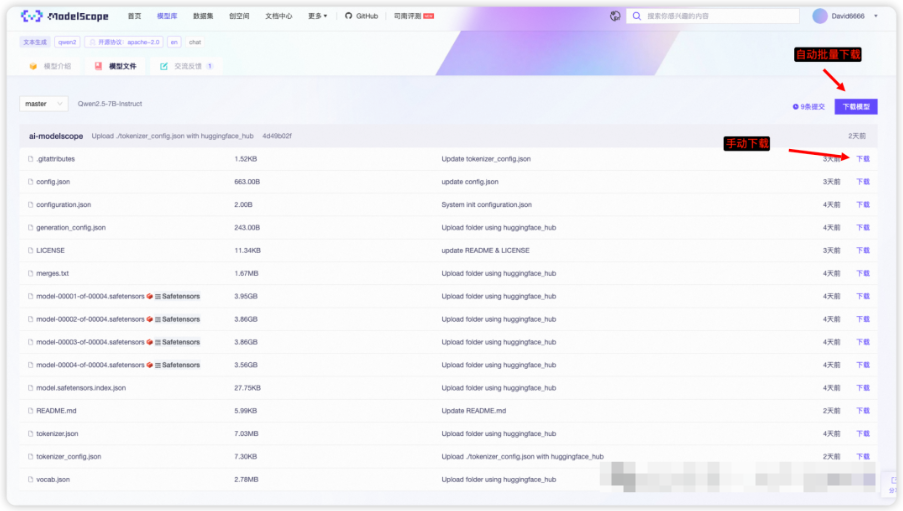
Task: Click 'update README & LICENSE' commit message
Action: [x=485, y=251]
